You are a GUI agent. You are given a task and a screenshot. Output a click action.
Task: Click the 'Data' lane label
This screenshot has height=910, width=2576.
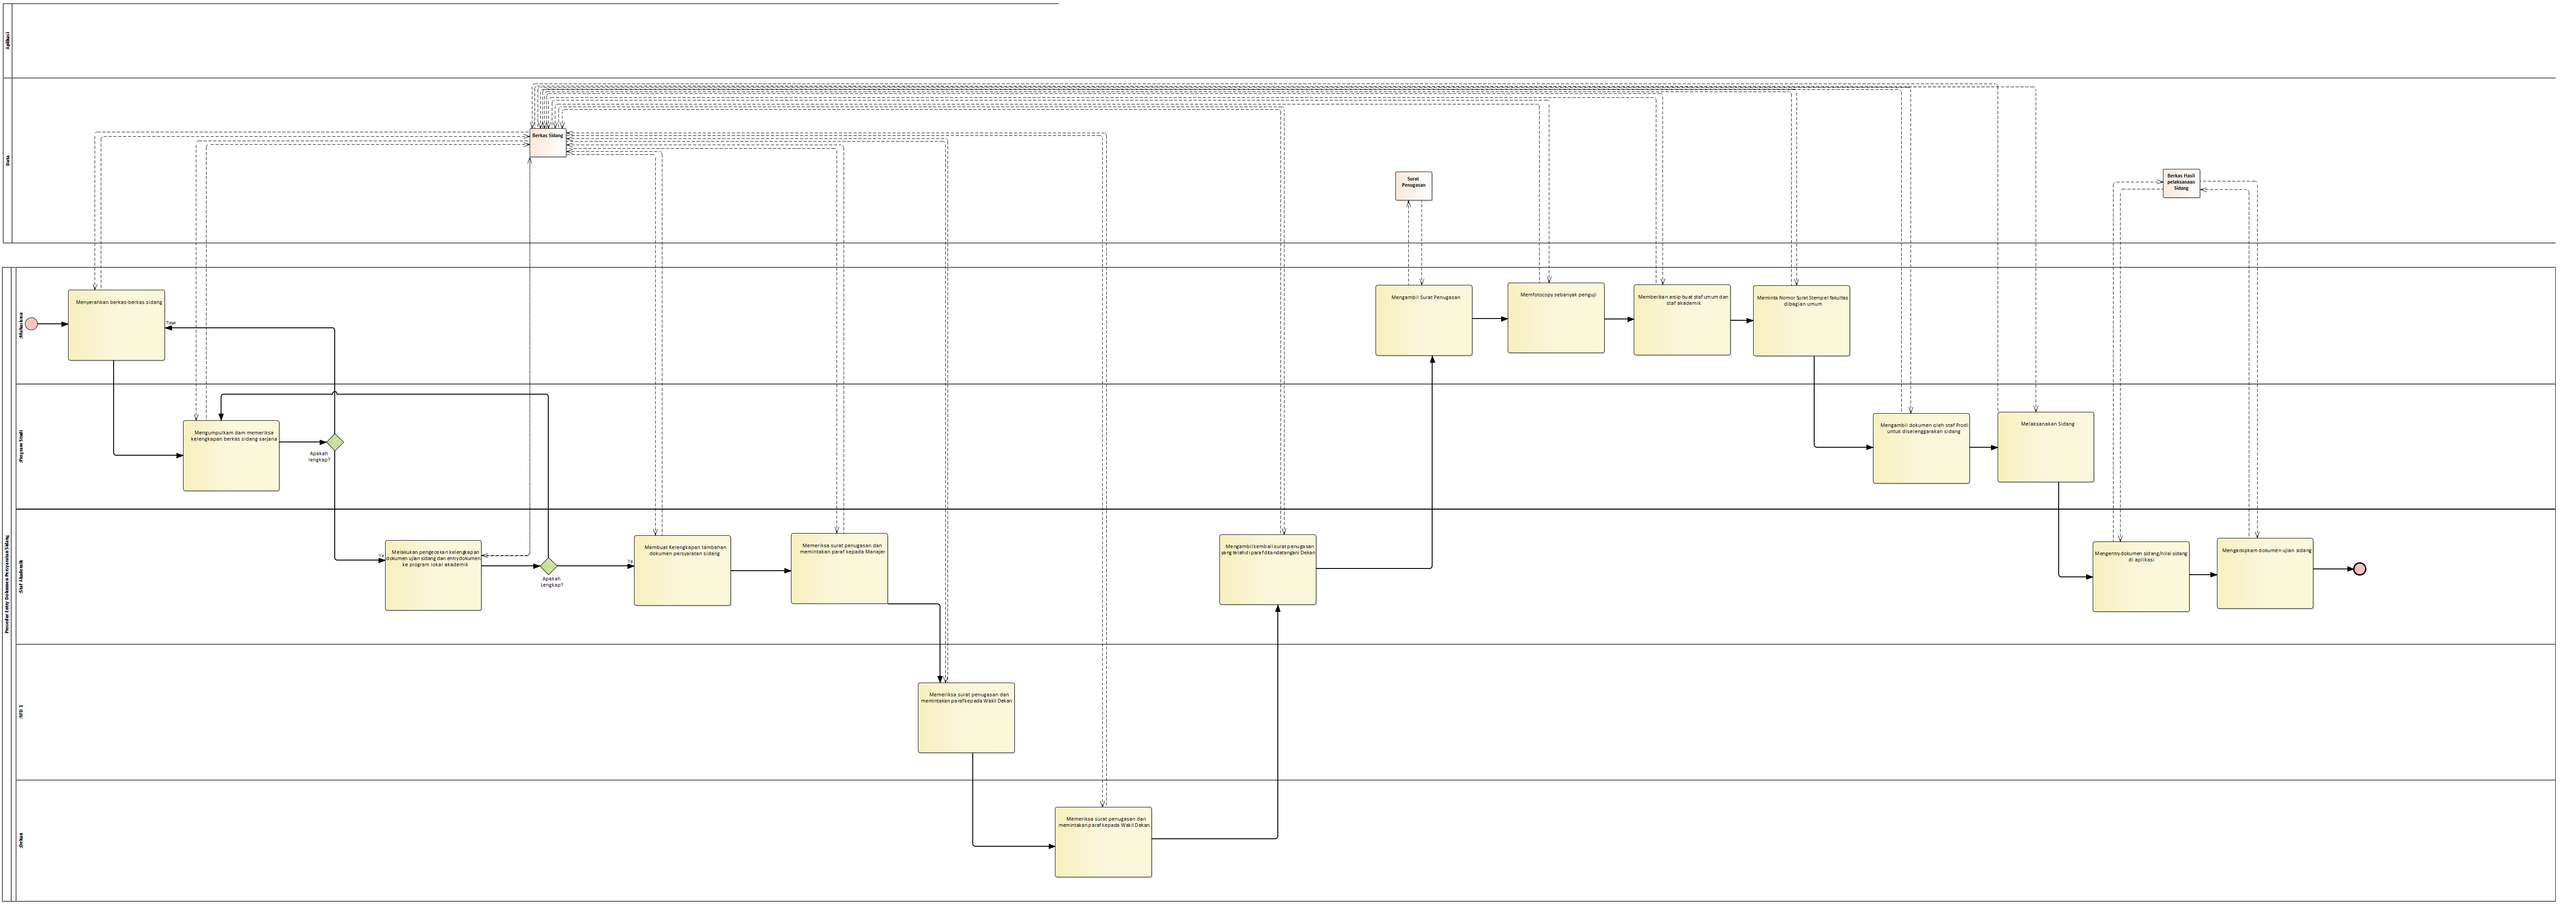(x=9, y=160)
